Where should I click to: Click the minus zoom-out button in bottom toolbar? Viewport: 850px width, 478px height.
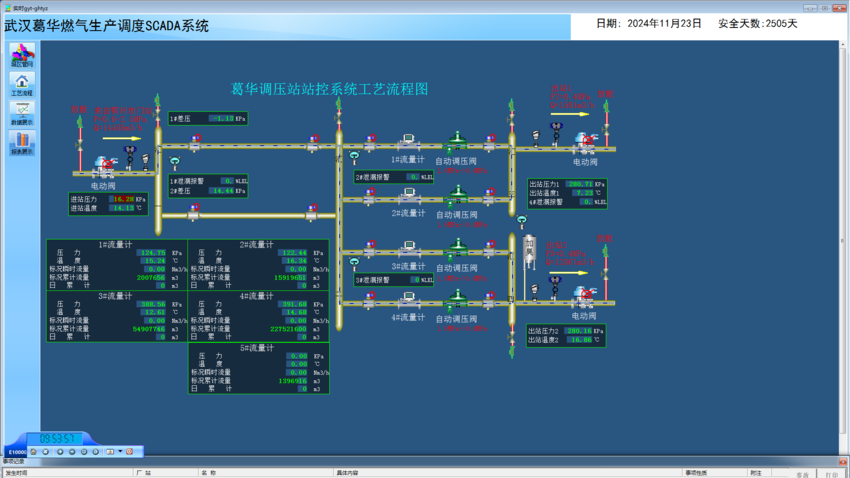coord(72,452)
